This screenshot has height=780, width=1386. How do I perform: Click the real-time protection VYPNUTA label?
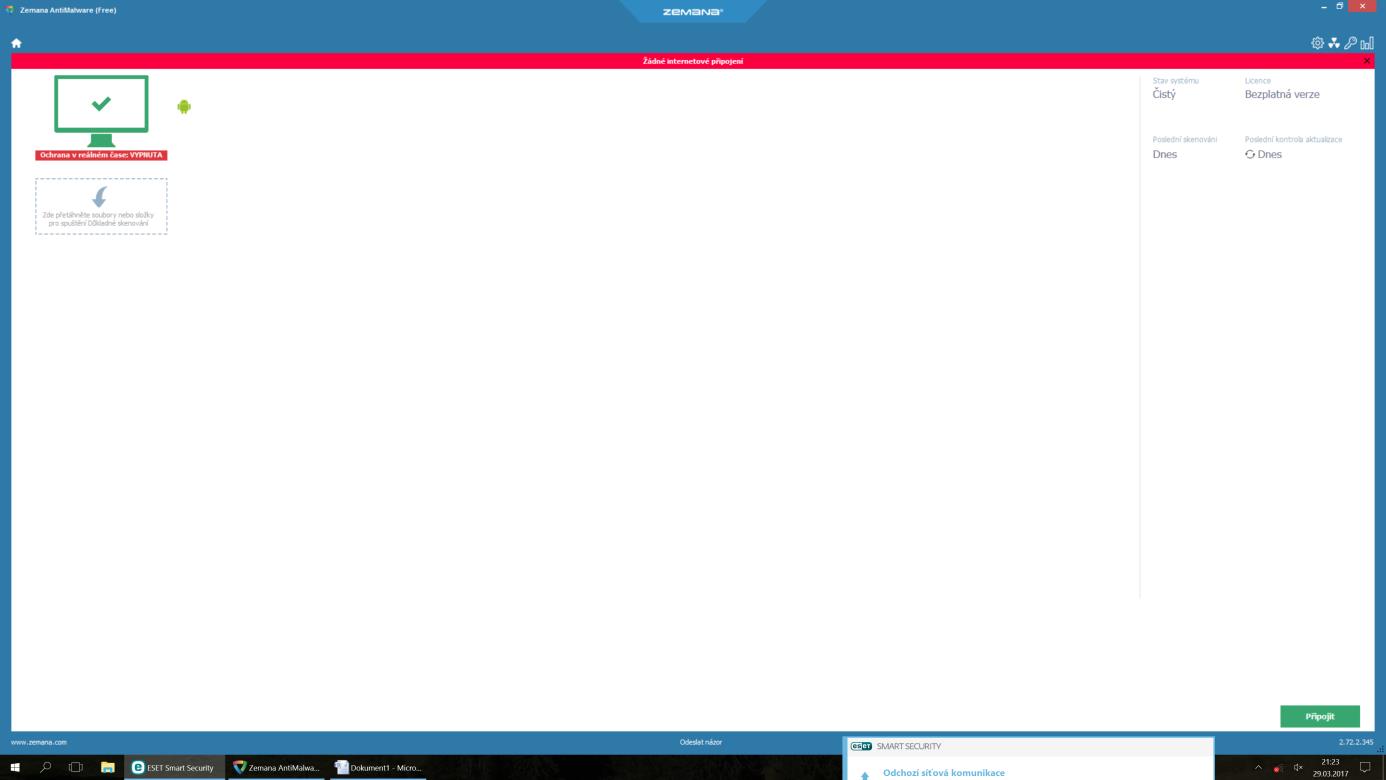point(101,155)
